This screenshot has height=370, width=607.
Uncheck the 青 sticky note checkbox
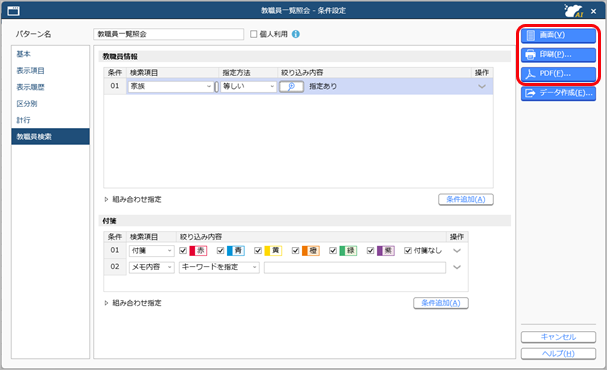tap(221, 251)
